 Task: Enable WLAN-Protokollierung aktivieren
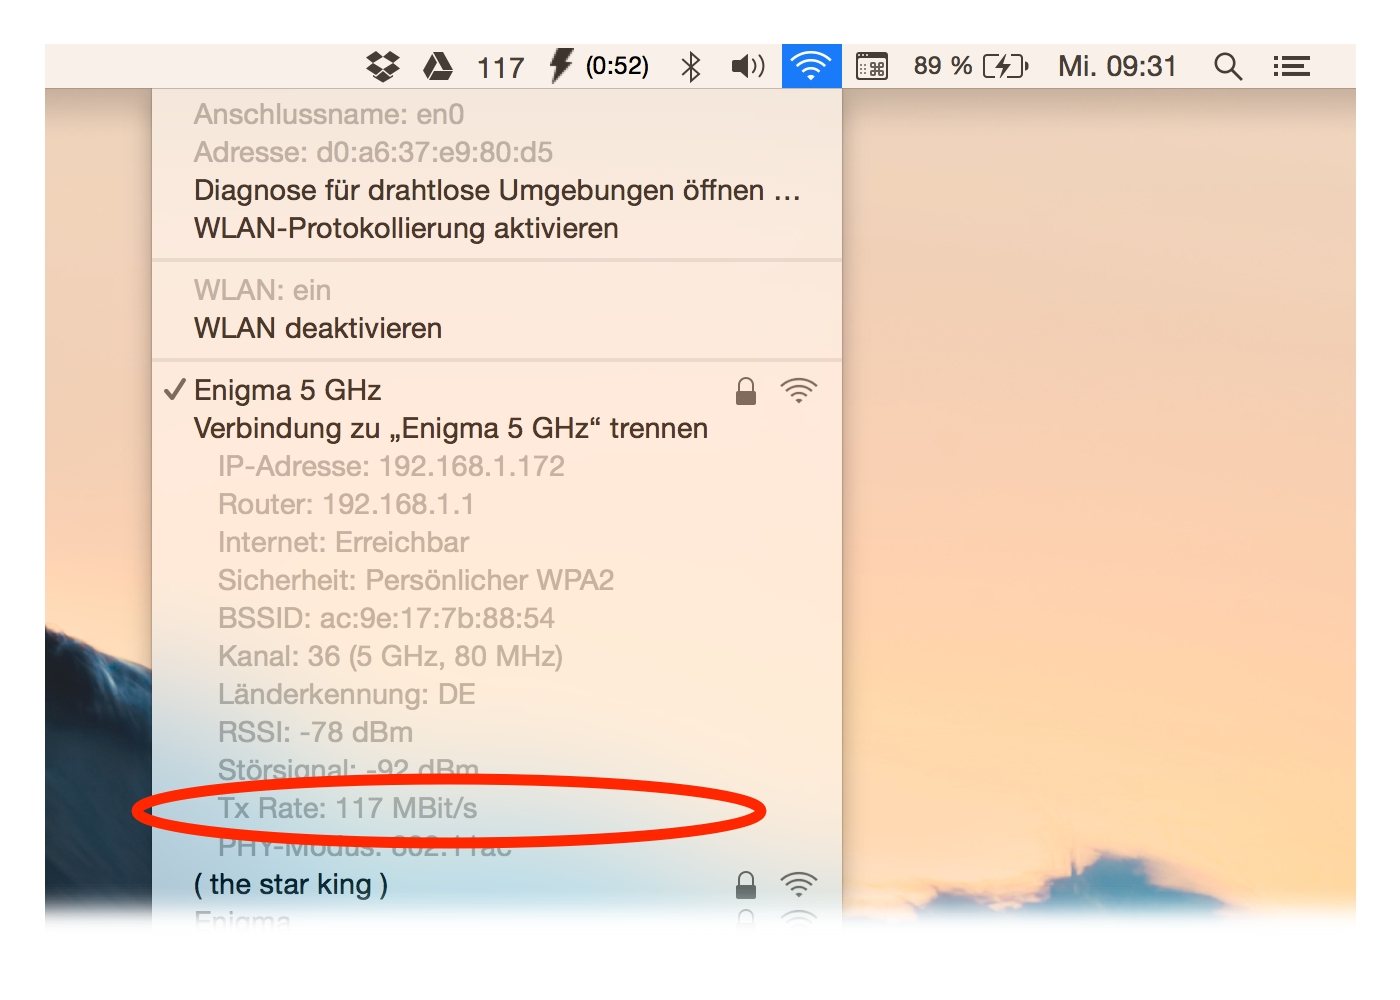(x=406, y=228)
